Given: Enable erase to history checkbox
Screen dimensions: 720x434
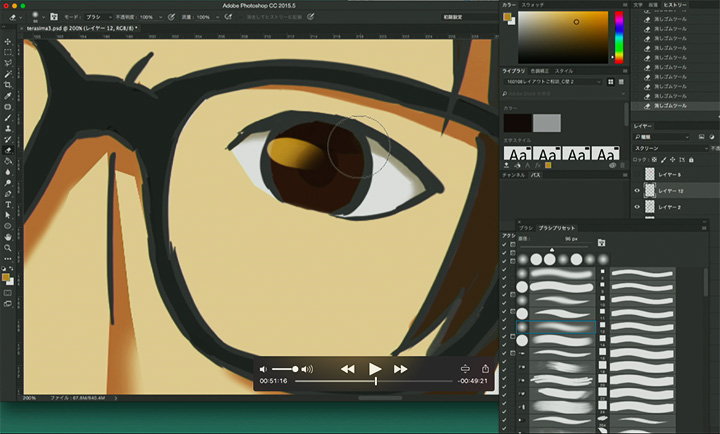Looking at the screenshot, I should [241, 17].
